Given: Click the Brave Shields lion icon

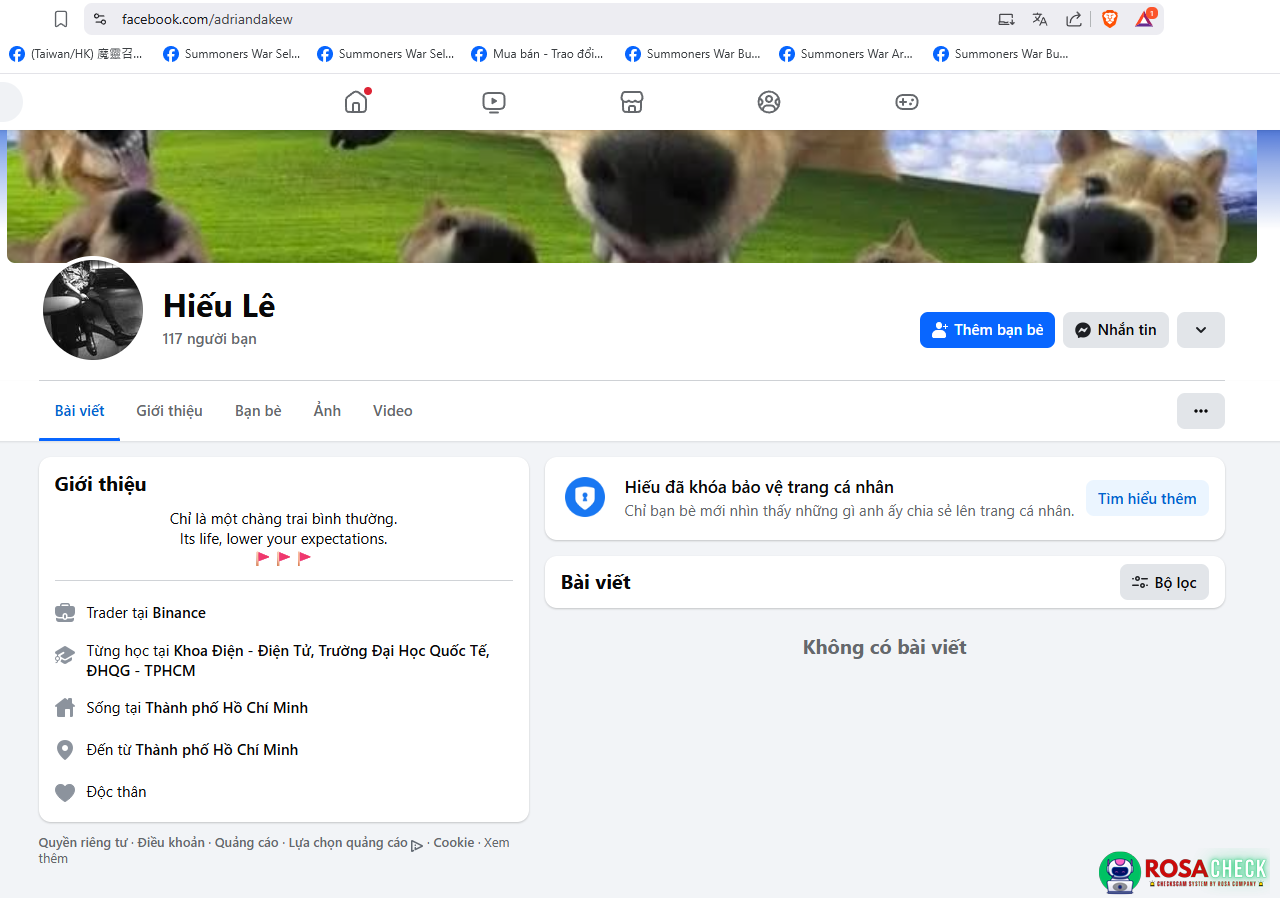Looking at the screenshot, I should [x=1110, y=19].
